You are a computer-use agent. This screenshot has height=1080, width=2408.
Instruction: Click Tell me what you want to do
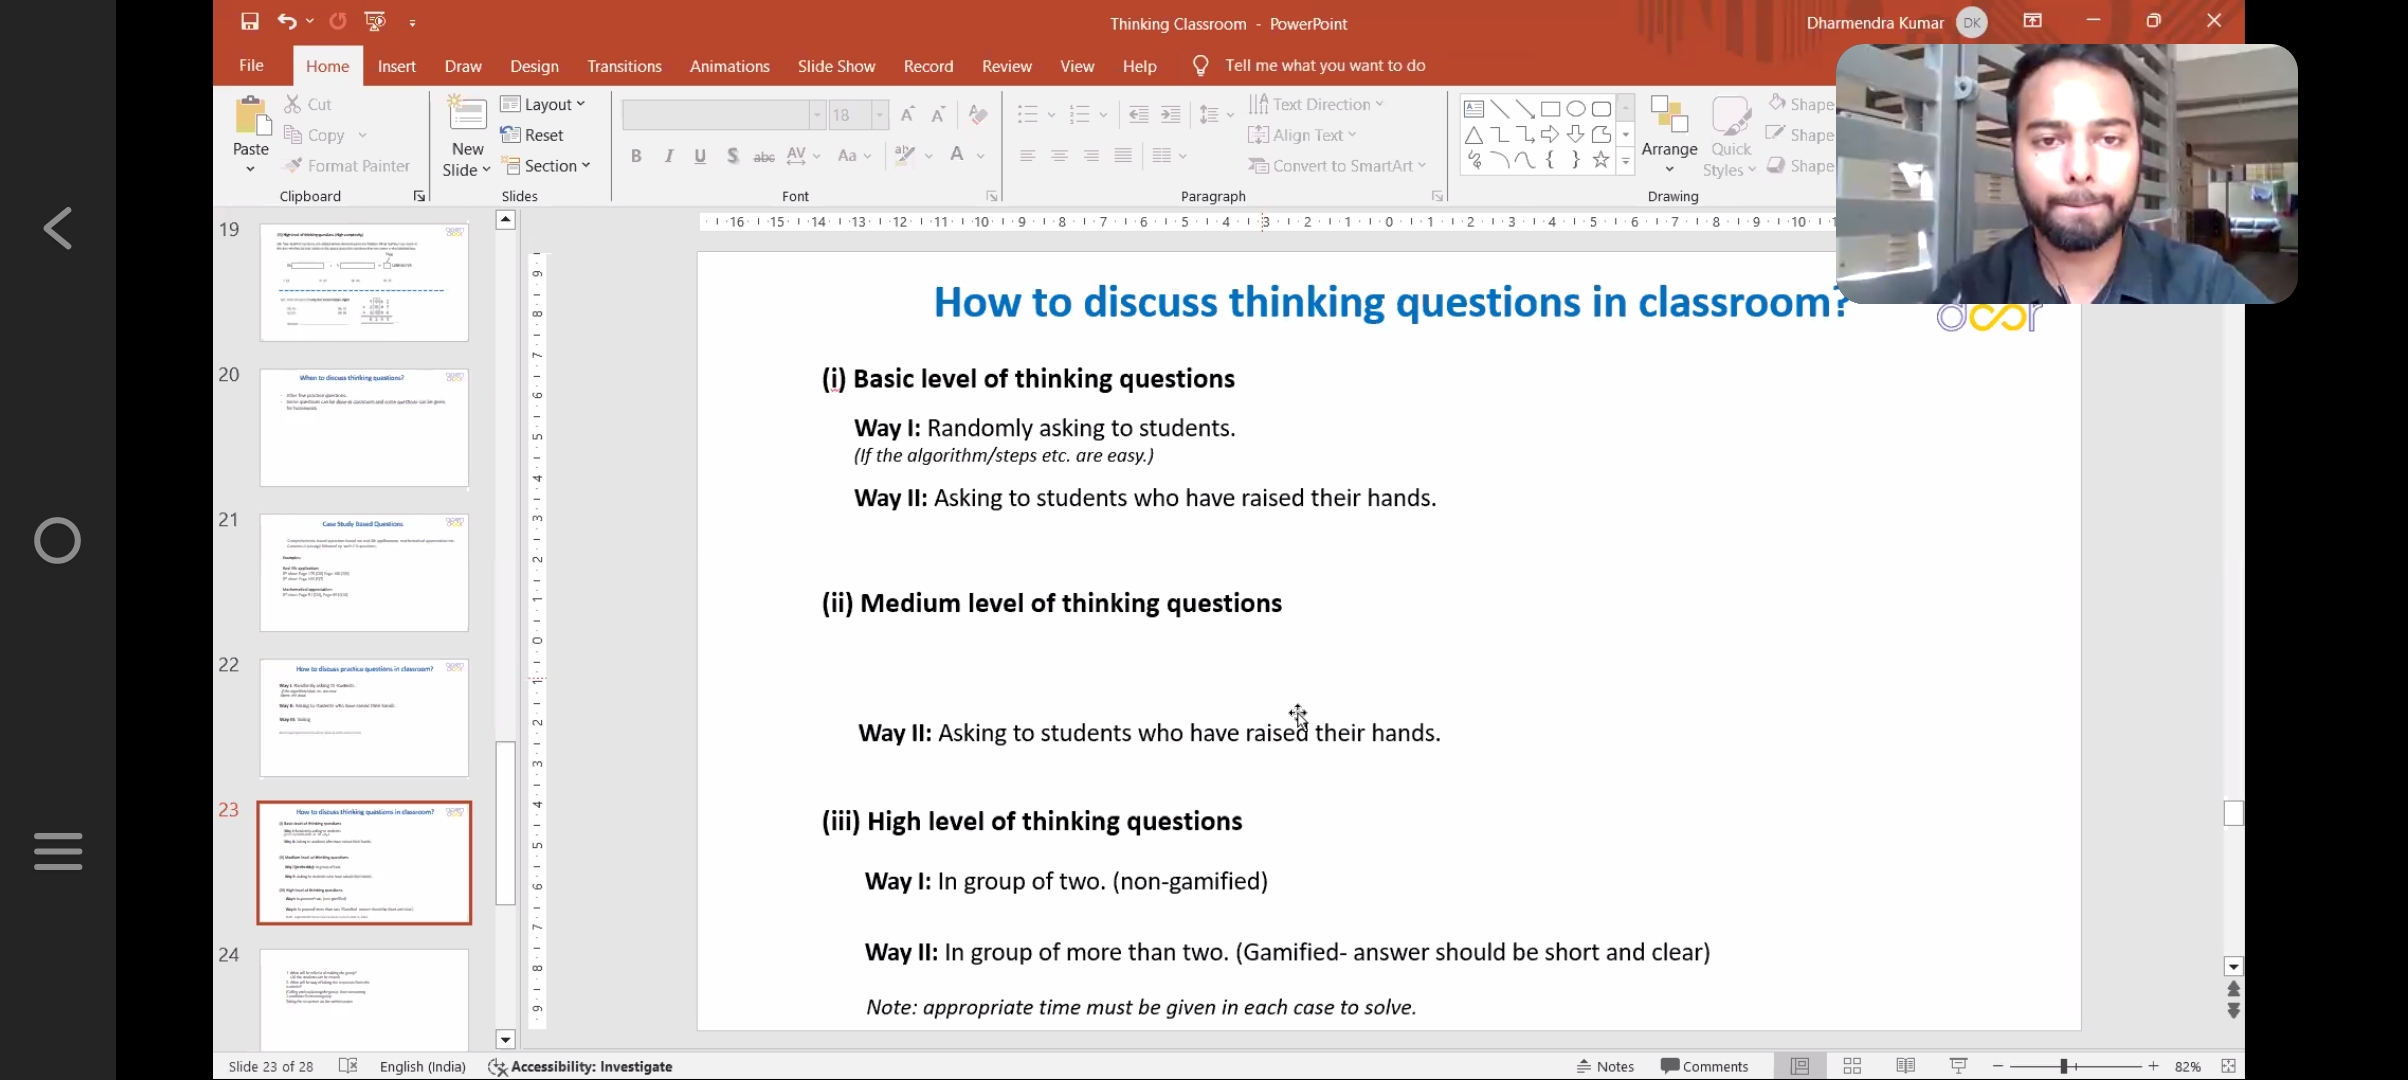[x=1324, y=65]
